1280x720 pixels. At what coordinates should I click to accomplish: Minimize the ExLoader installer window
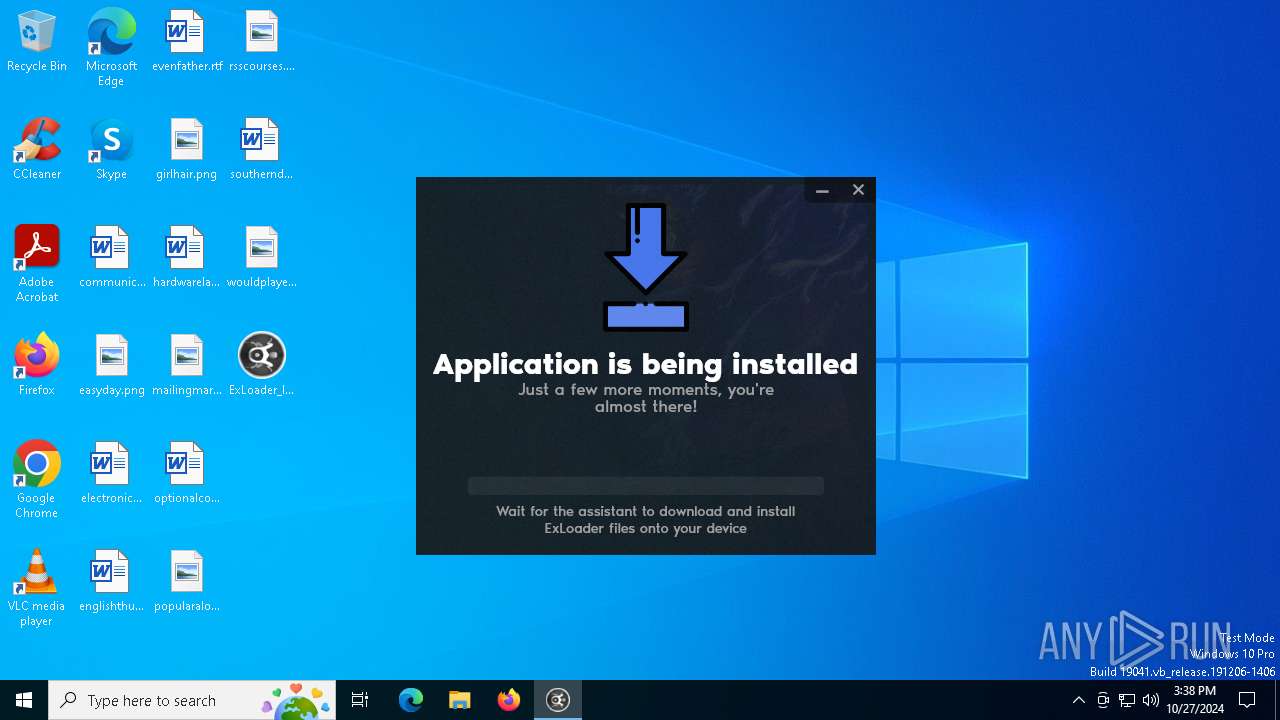[x=822, y=190]
